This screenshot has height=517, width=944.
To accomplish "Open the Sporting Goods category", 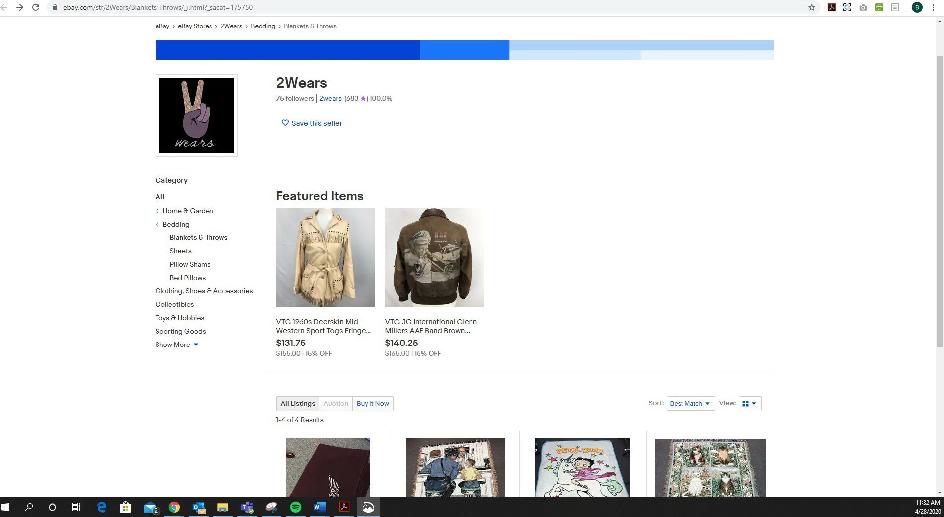I will [x=181, y=332].
